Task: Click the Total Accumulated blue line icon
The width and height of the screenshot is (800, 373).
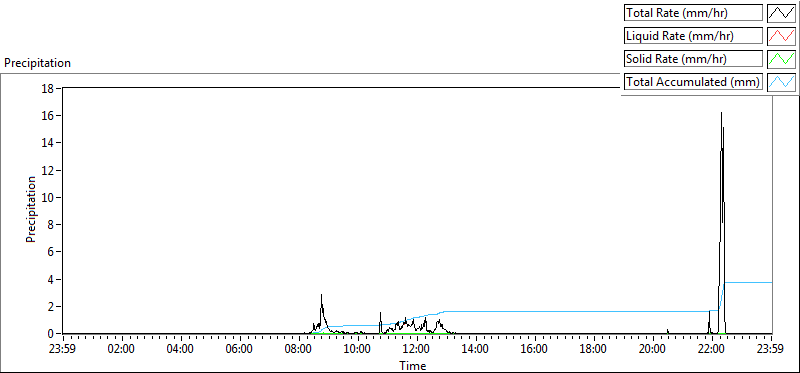Action: pyautogui.click(x=781, y=82)
